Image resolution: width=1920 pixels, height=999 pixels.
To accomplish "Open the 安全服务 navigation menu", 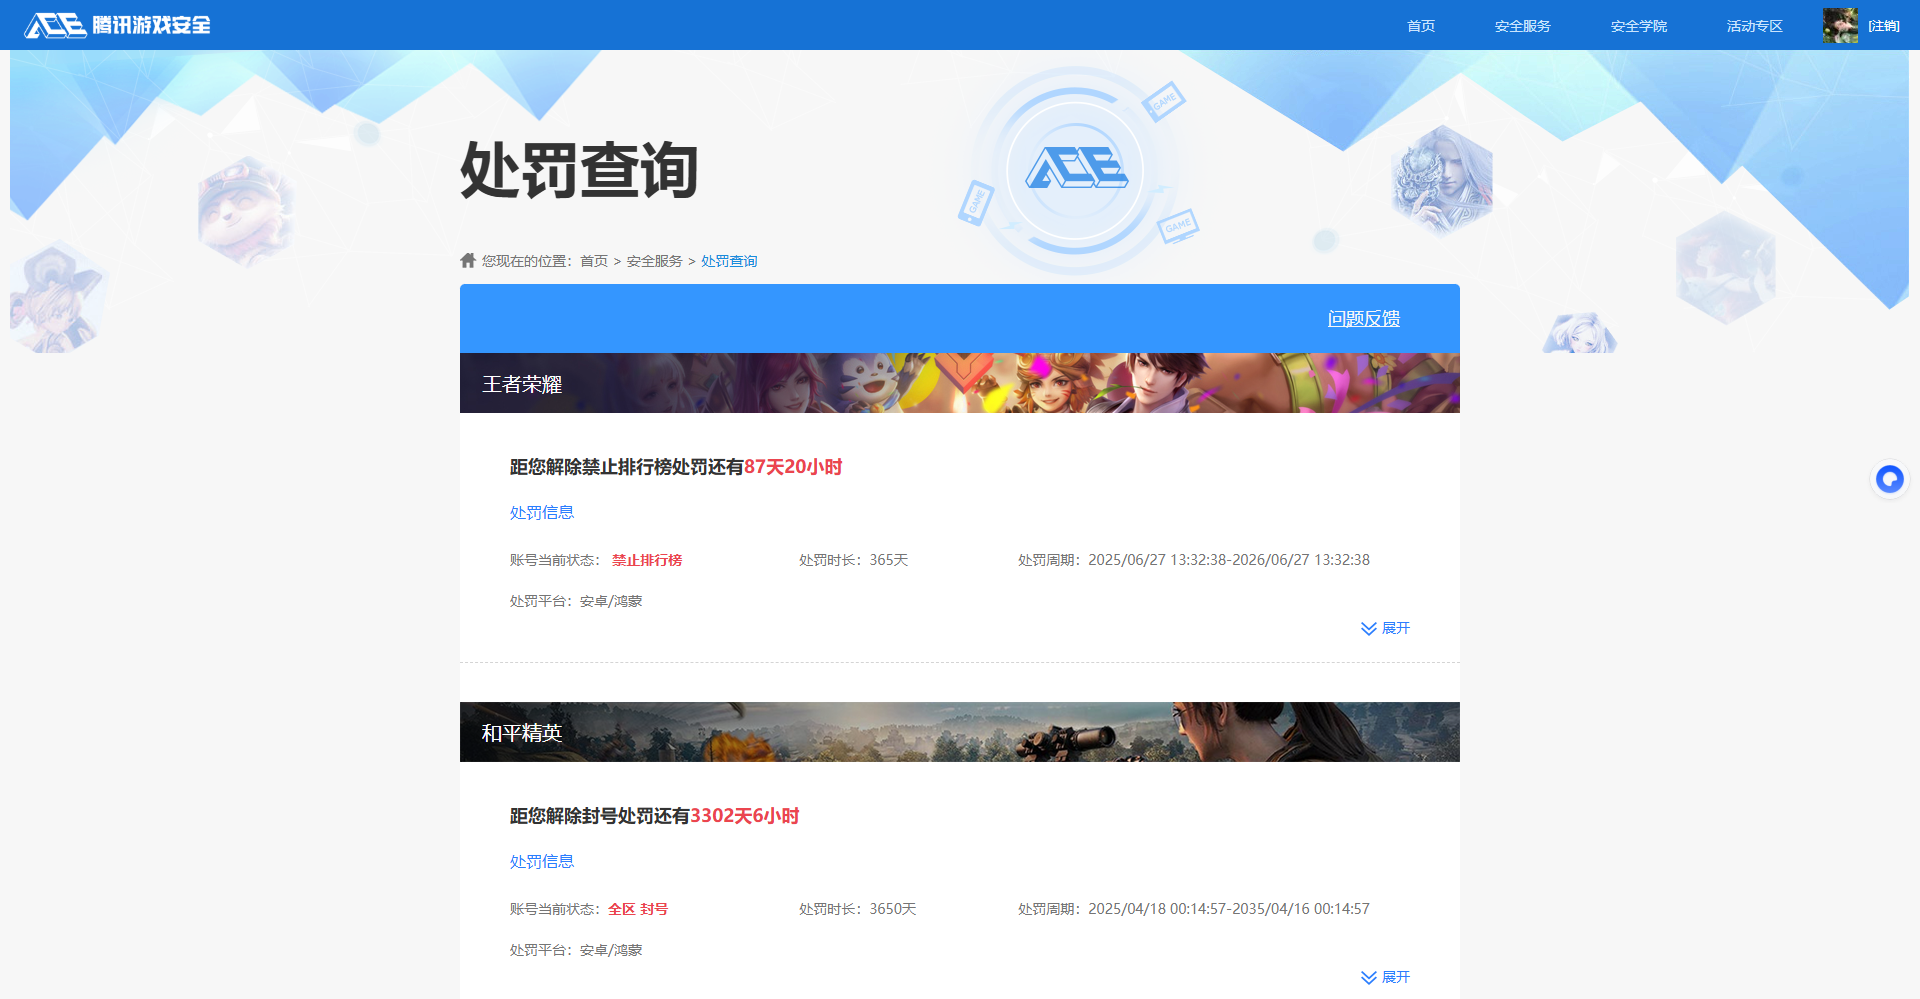I will 1521,25.
